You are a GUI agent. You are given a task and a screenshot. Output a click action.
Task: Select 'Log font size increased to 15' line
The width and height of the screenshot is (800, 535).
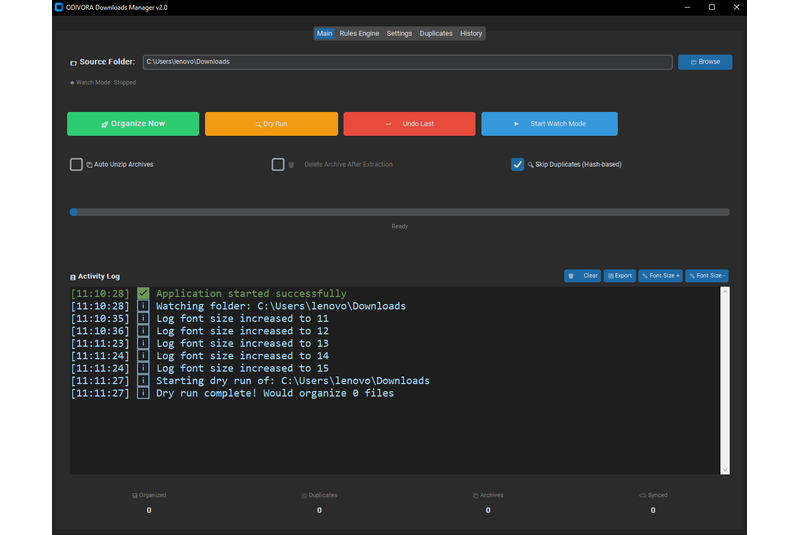coord(242,368)
